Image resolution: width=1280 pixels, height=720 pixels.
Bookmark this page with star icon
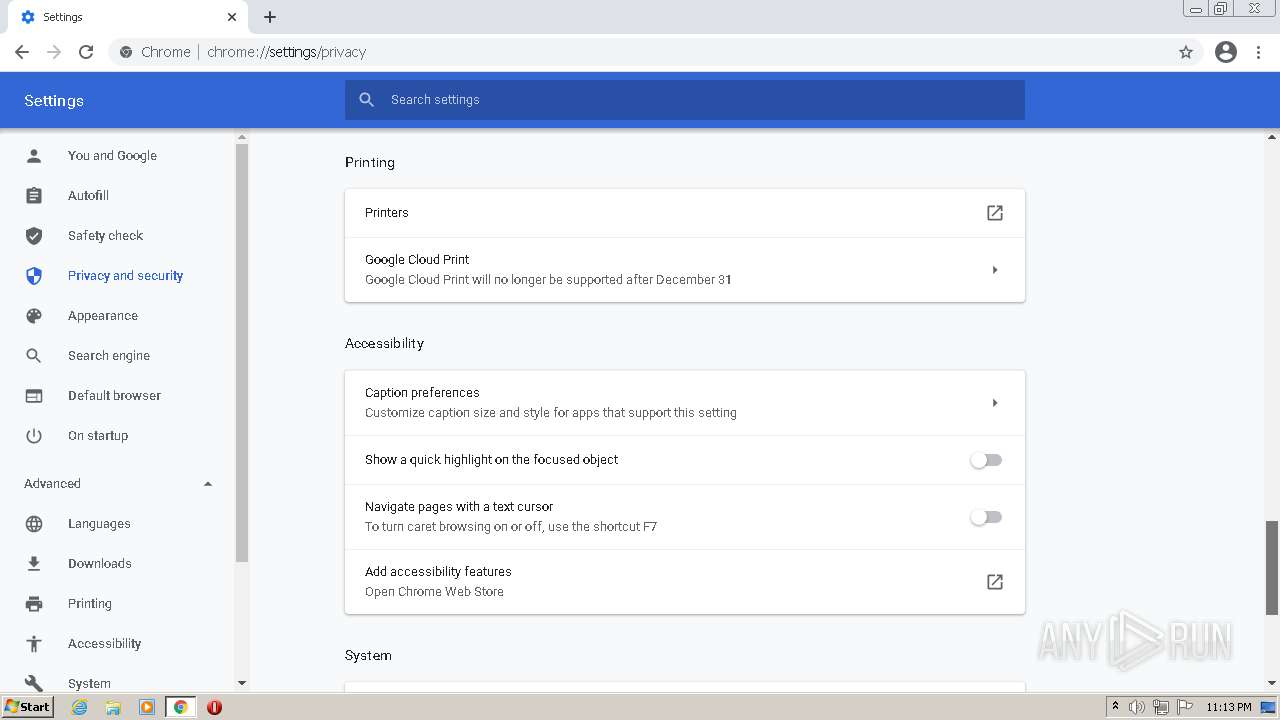(x=1186, y=52)
